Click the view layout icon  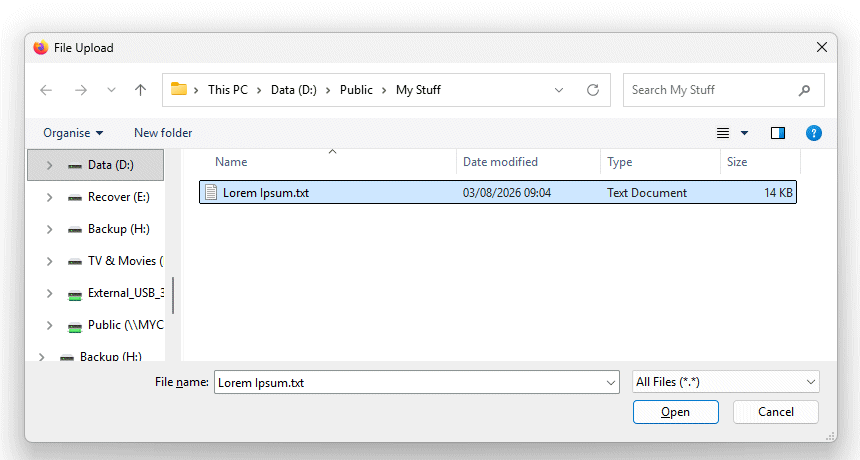click(723, 133)
